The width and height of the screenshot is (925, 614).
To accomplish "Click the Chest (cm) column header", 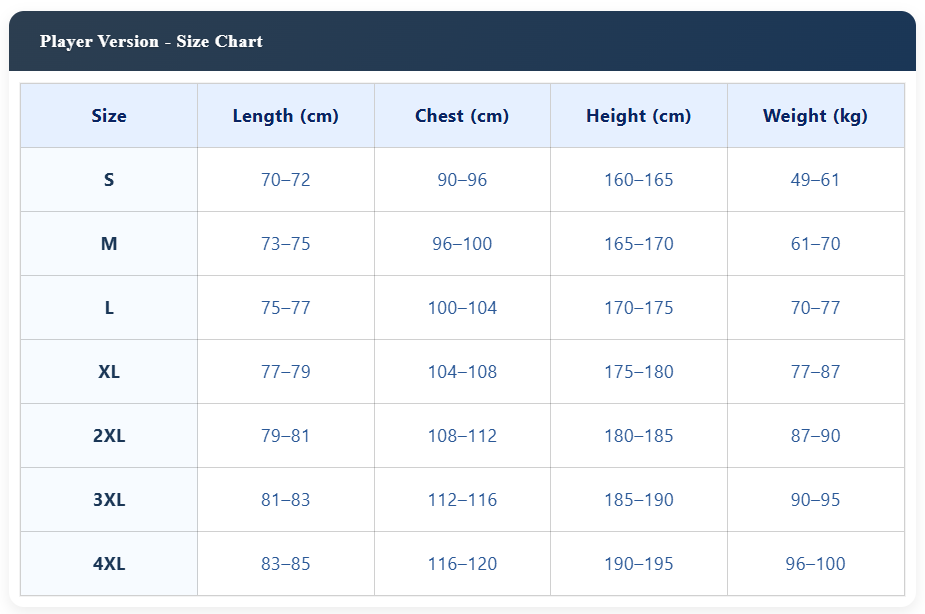I will pyautogui.click(x=462, y=116).
